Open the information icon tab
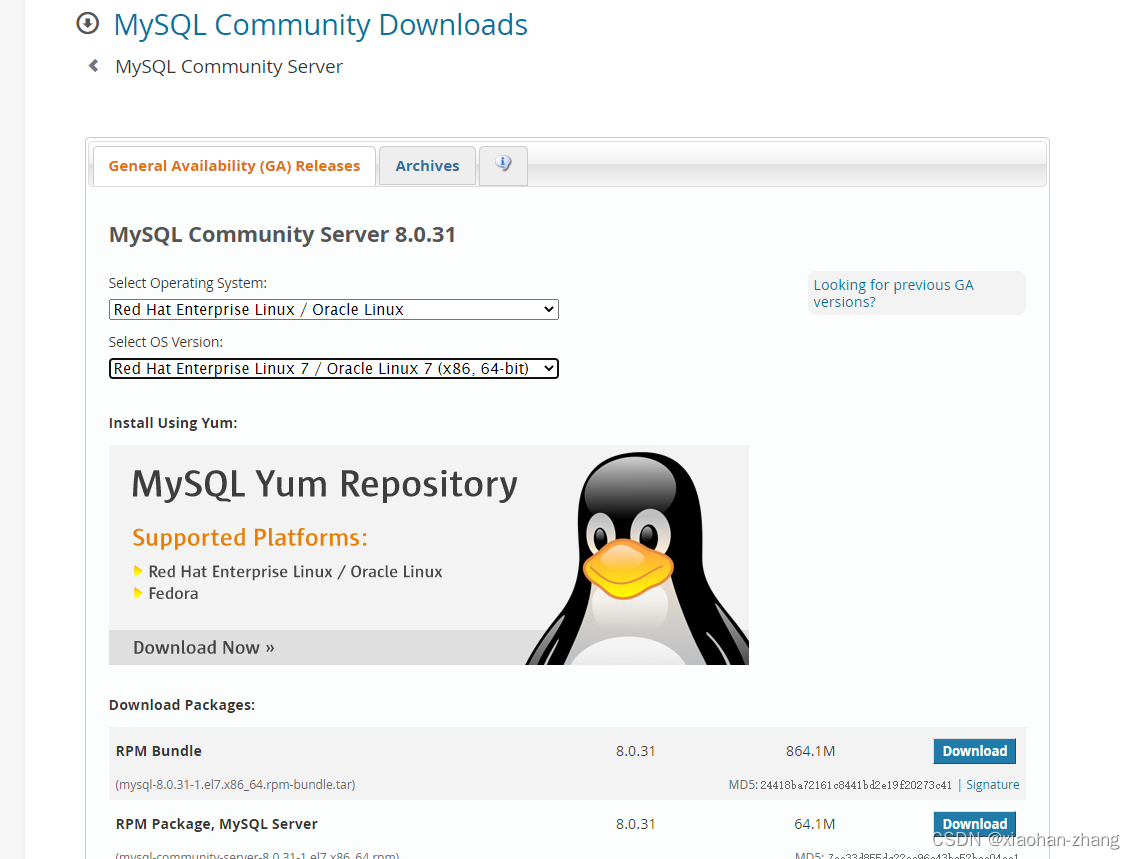 [503, 165]
